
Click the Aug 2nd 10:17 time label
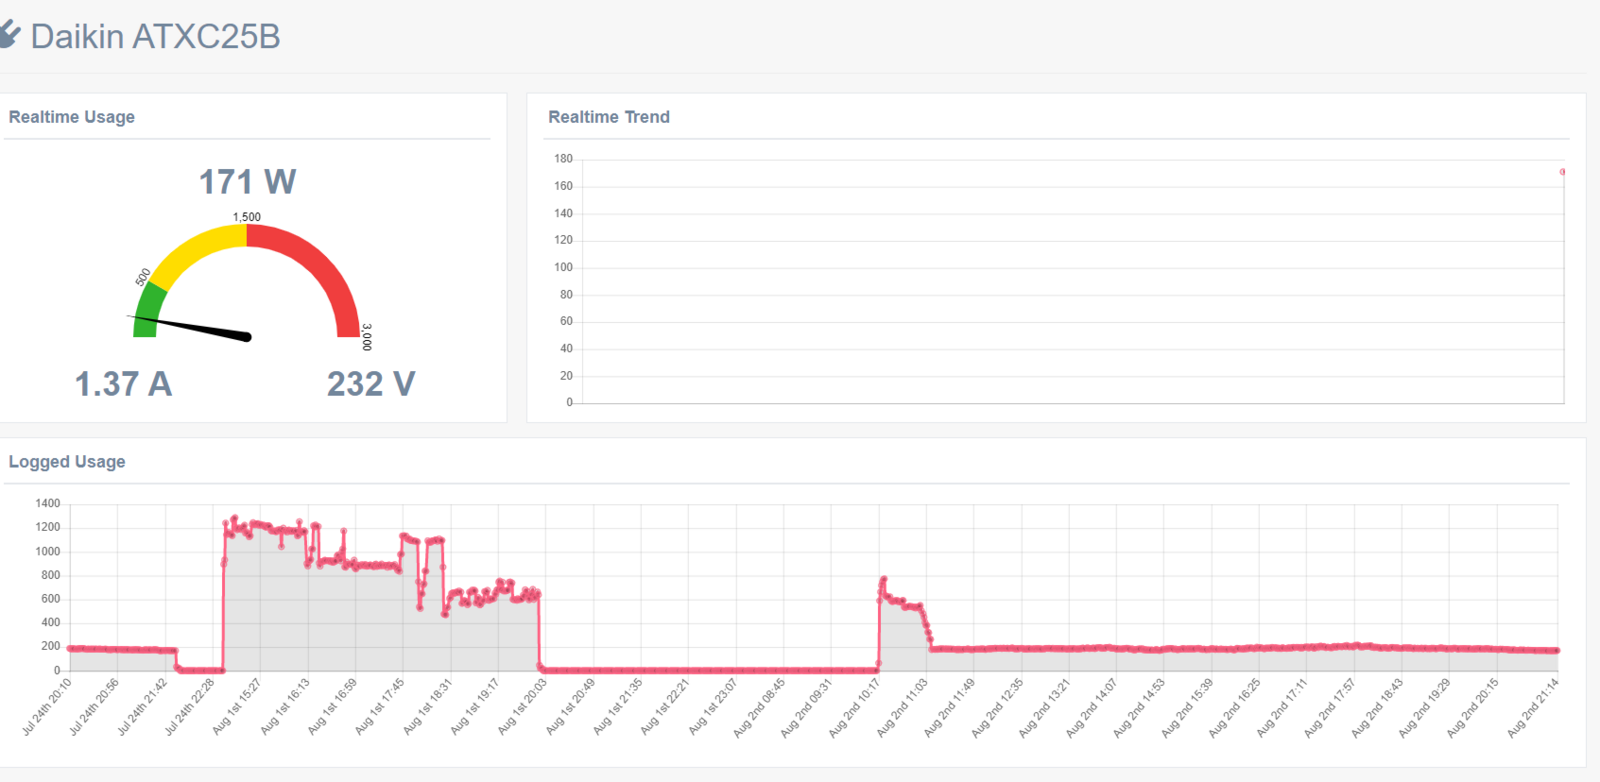coord(855,708)
